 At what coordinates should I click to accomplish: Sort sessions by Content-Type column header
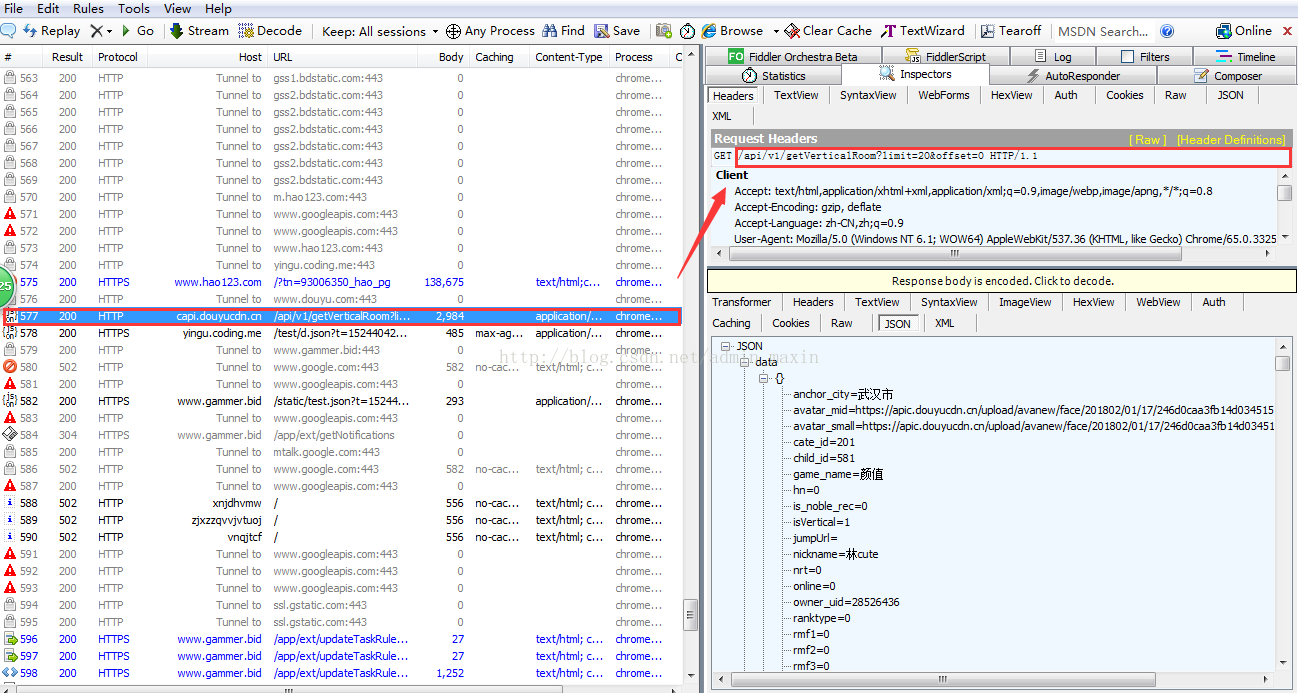568,57
